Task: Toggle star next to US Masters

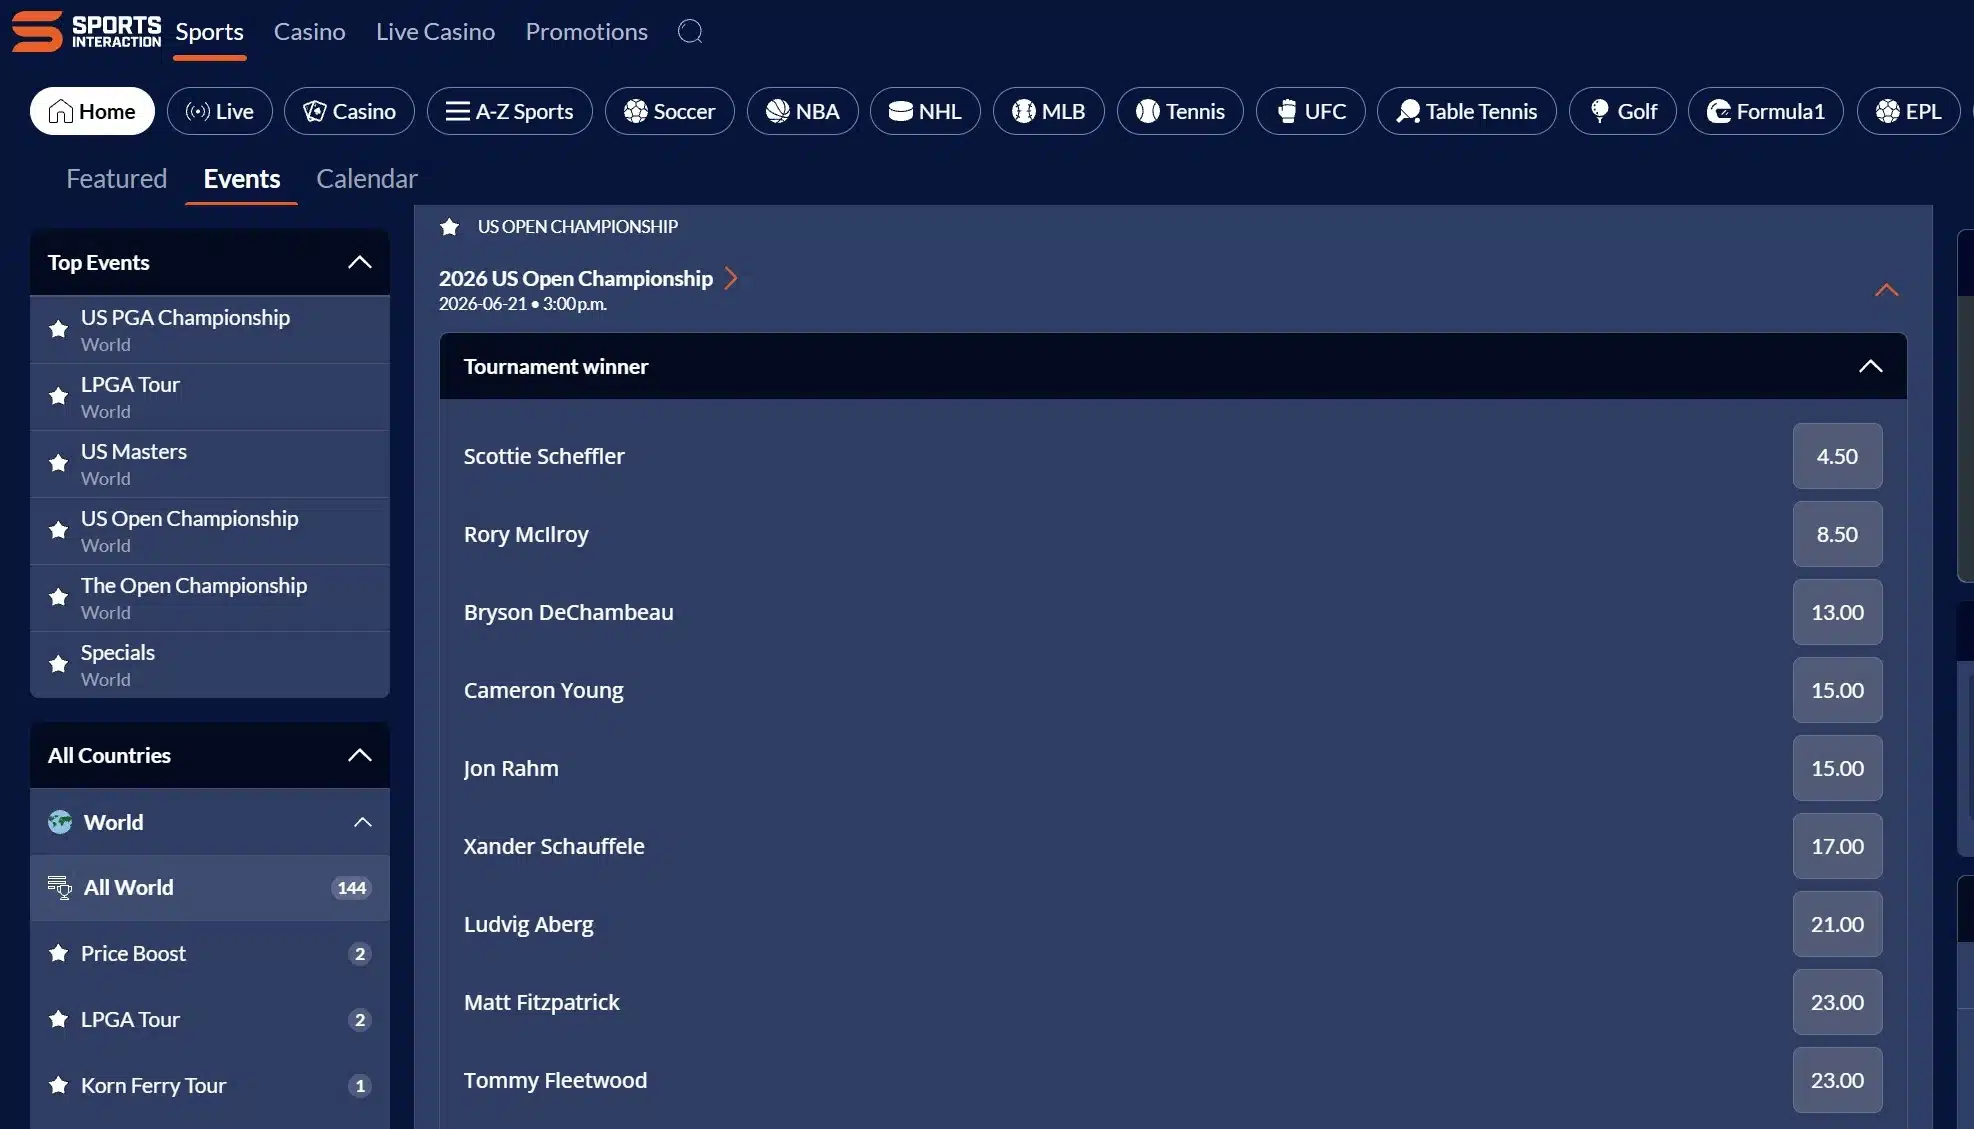Action: pyautogui.click(x=58, y=463)
